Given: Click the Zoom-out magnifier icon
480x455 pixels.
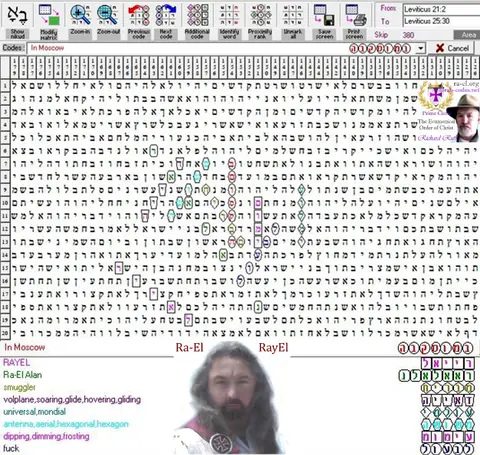Looking at the screenshot, I should click(x=108, y=15).
